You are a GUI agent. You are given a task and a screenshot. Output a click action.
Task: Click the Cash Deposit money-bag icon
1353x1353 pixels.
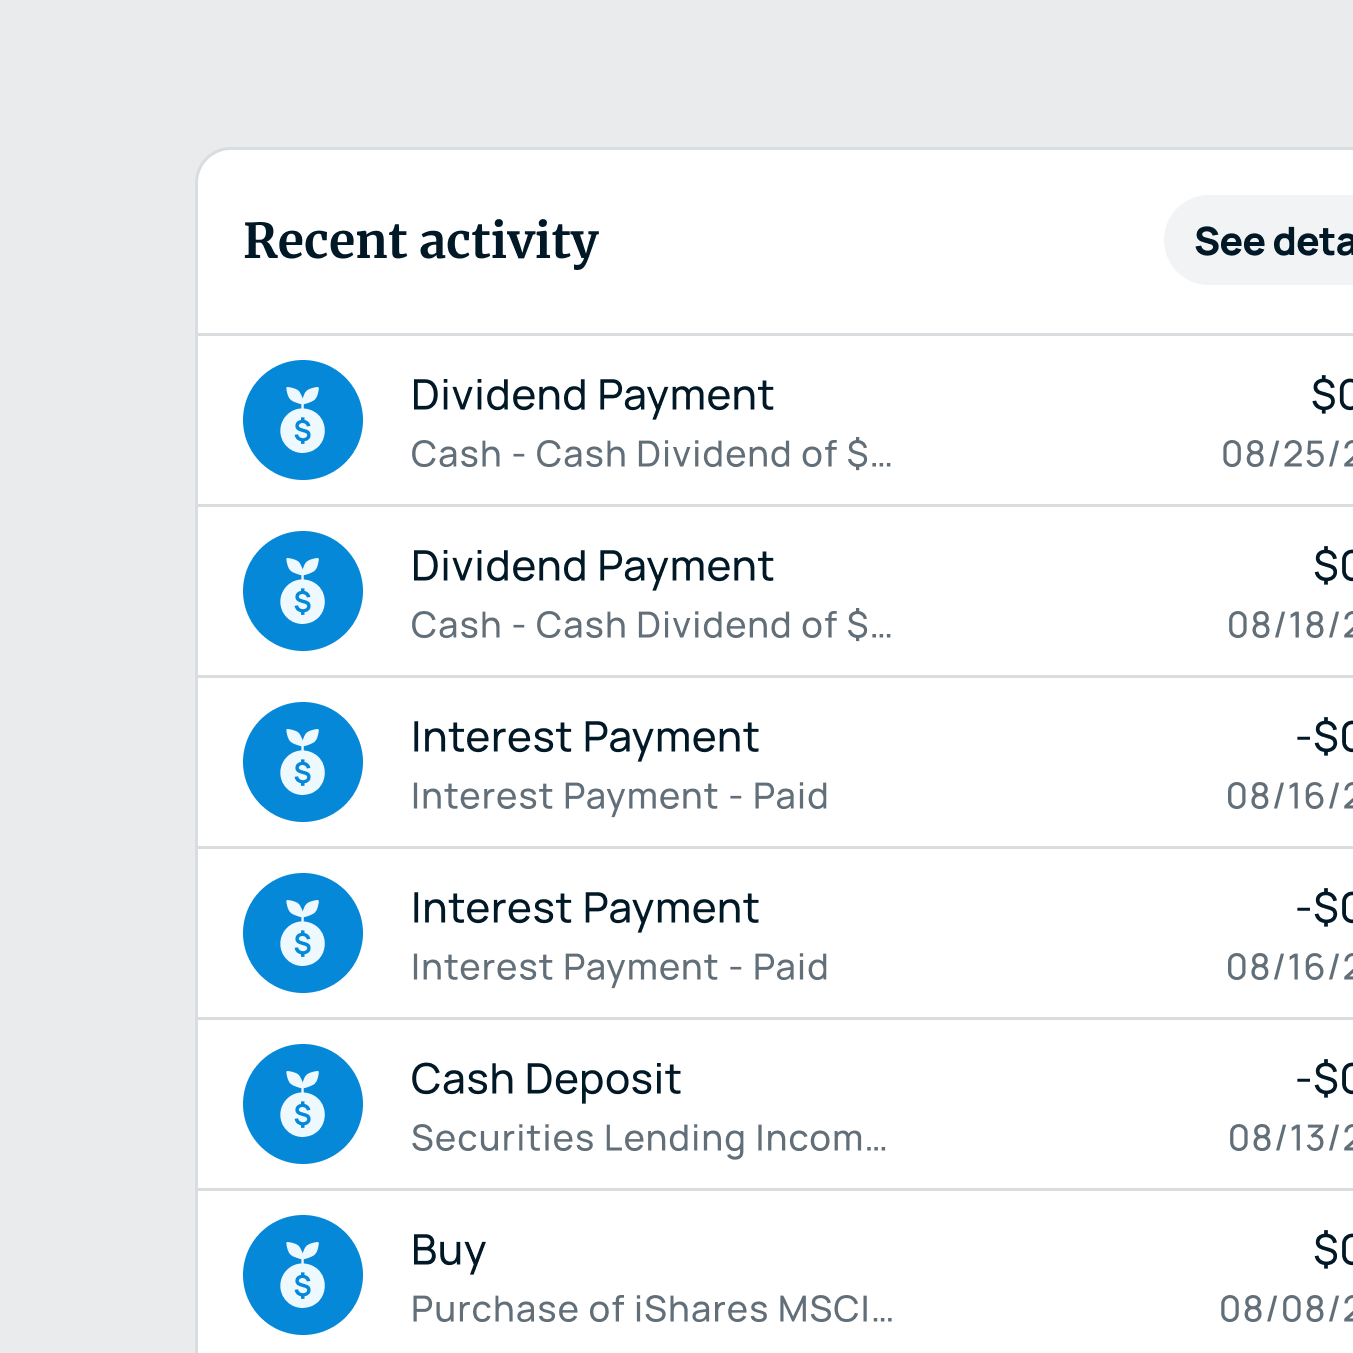click(302, 1104)
